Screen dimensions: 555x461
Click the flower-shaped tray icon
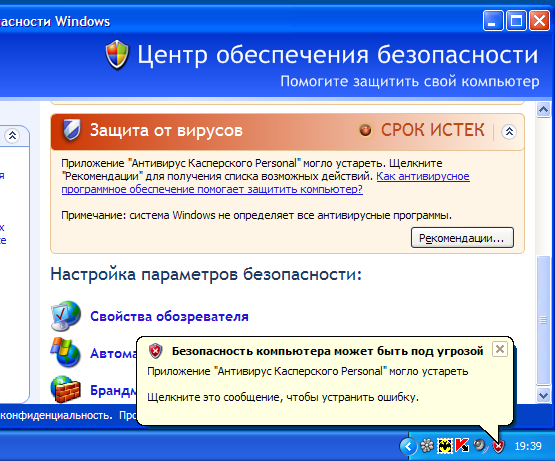427,446
